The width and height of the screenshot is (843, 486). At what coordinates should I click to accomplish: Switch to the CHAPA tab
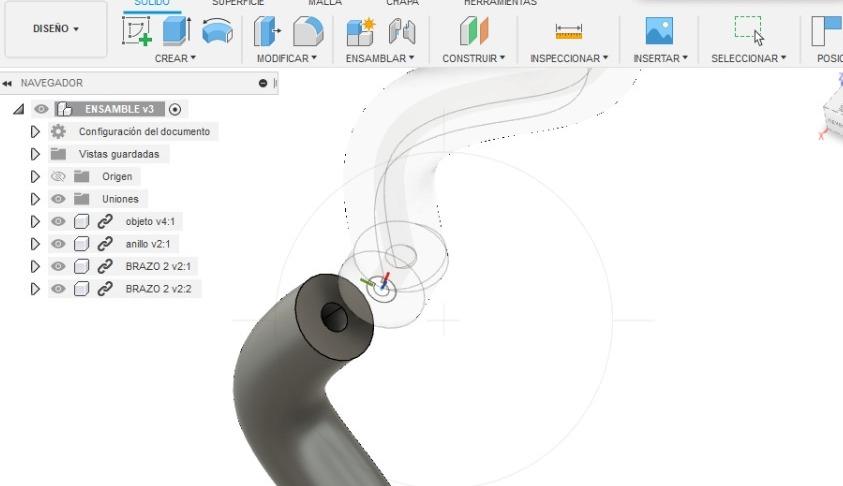[402, 3]
